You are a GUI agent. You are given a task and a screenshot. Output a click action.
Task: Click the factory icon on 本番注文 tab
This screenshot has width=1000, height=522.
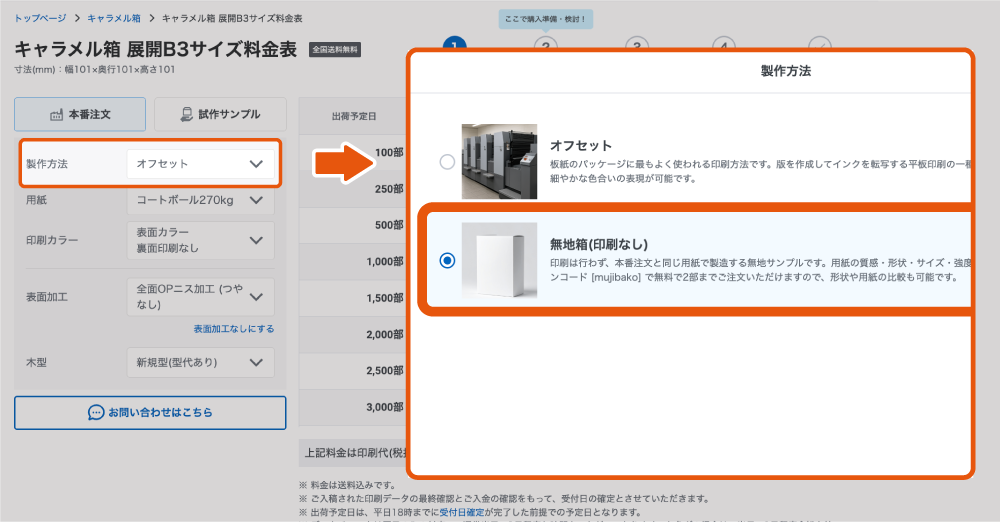(57, 115)
